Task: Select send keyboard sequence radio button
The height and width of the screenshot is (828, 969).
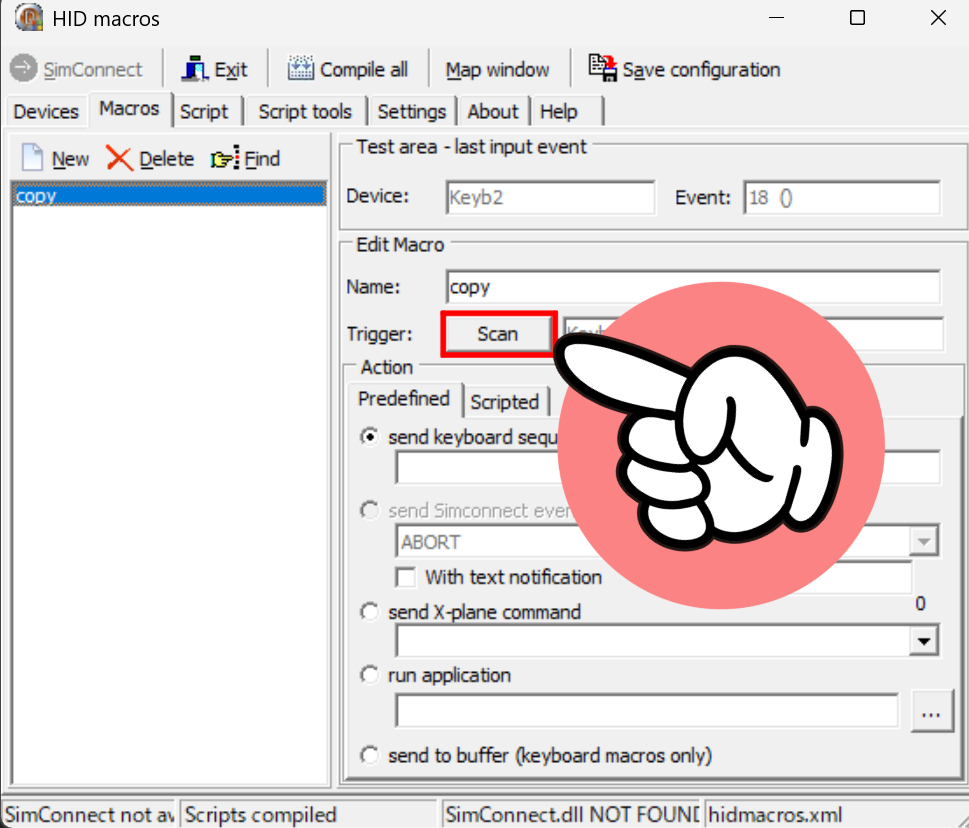Action: coord(370,437)
